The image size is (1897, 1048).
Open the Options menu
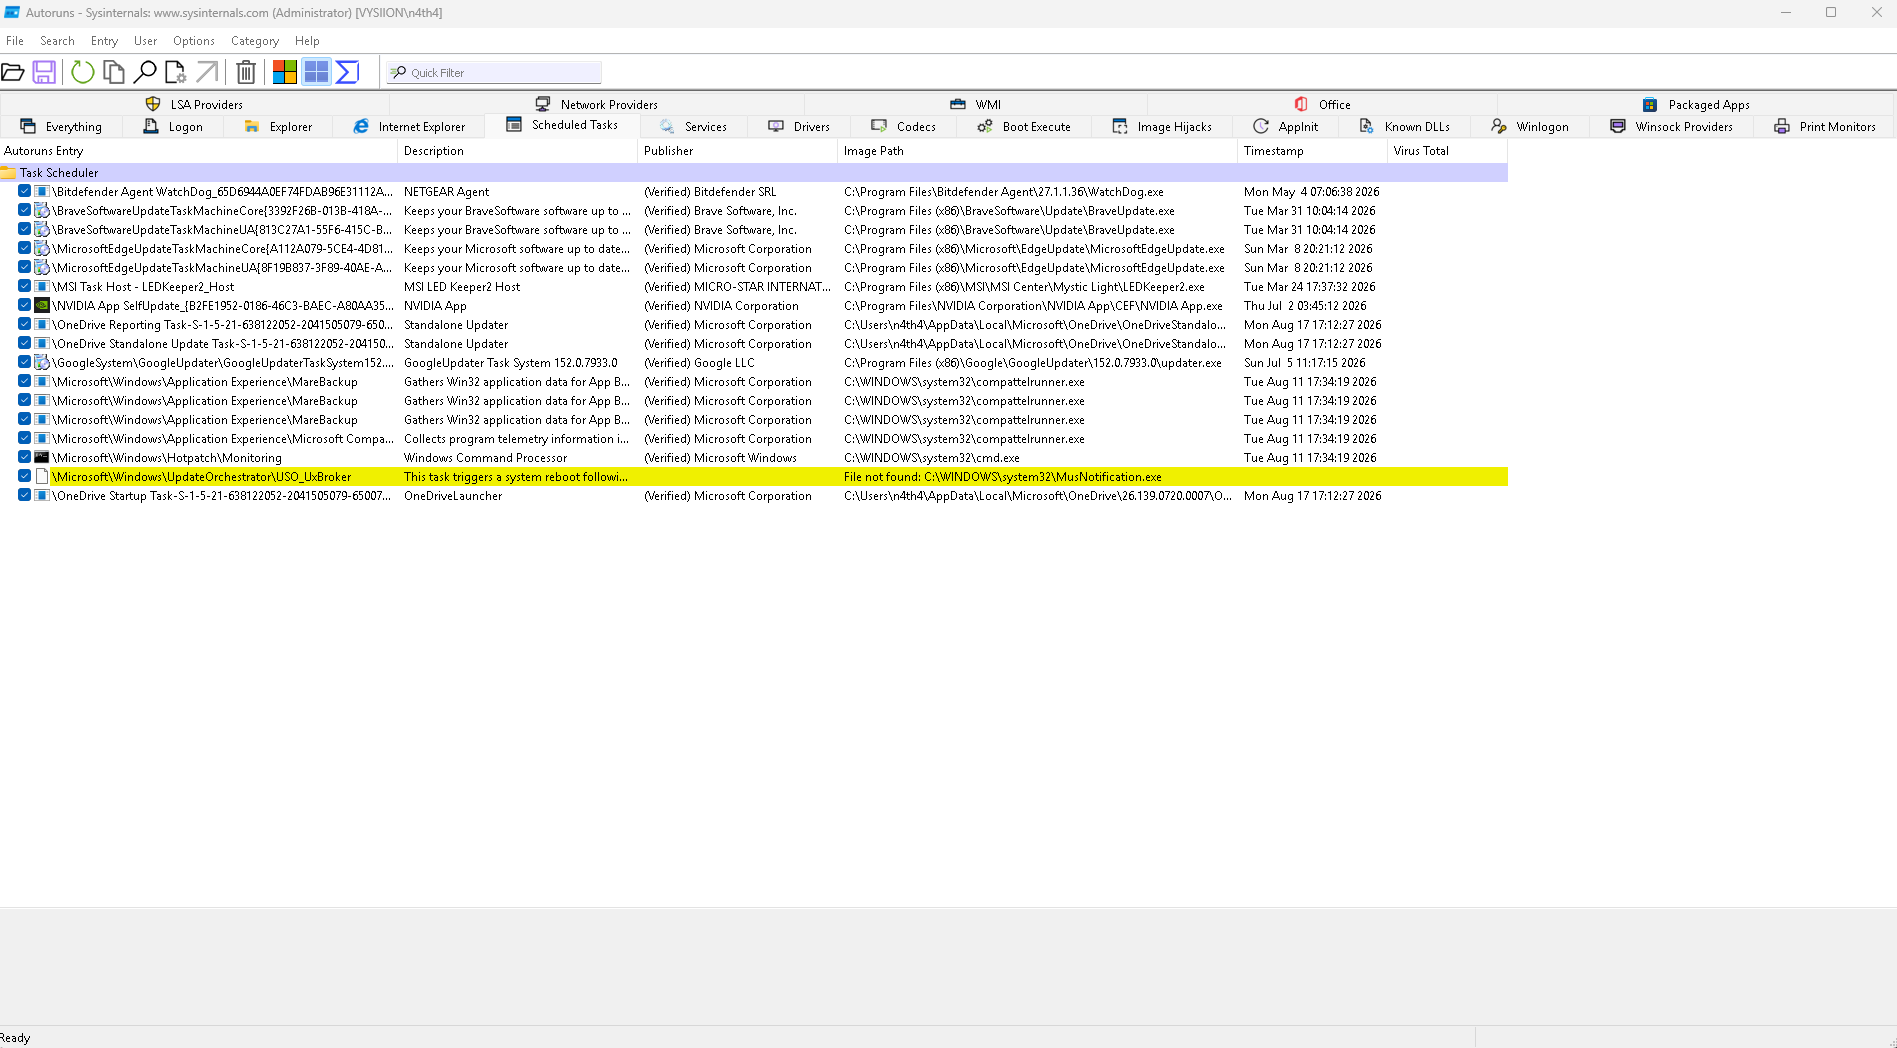point(194,41)
